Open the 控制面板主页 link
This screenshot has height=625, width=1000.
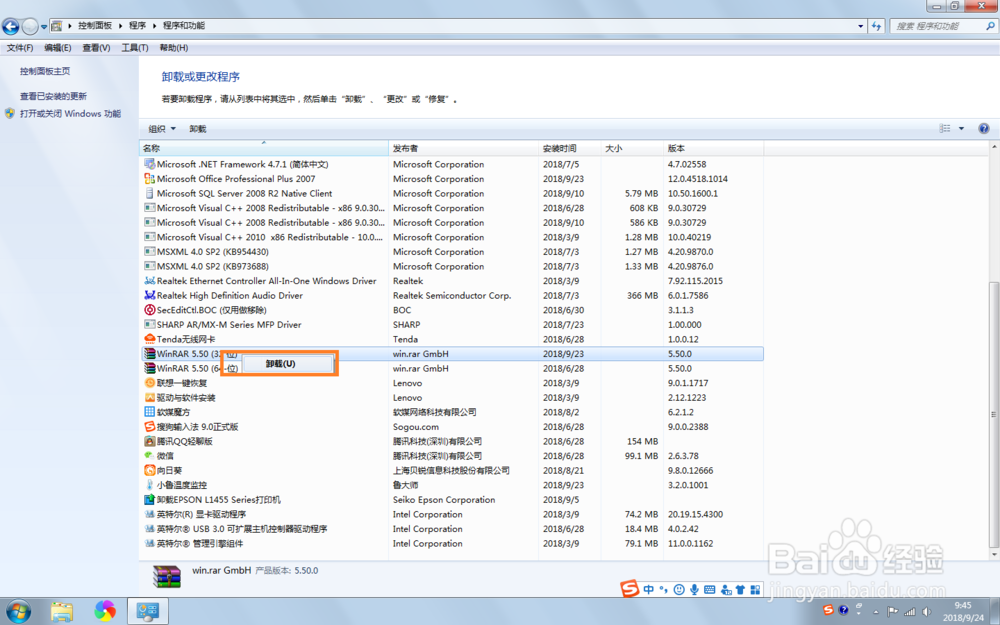point(45,71)
